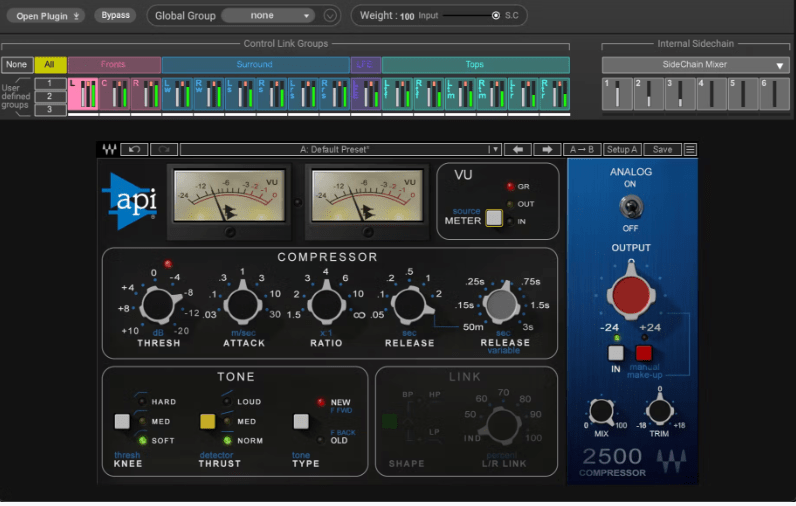
Task: Click the left VU meter display
Action: click(x=229, y=195)
